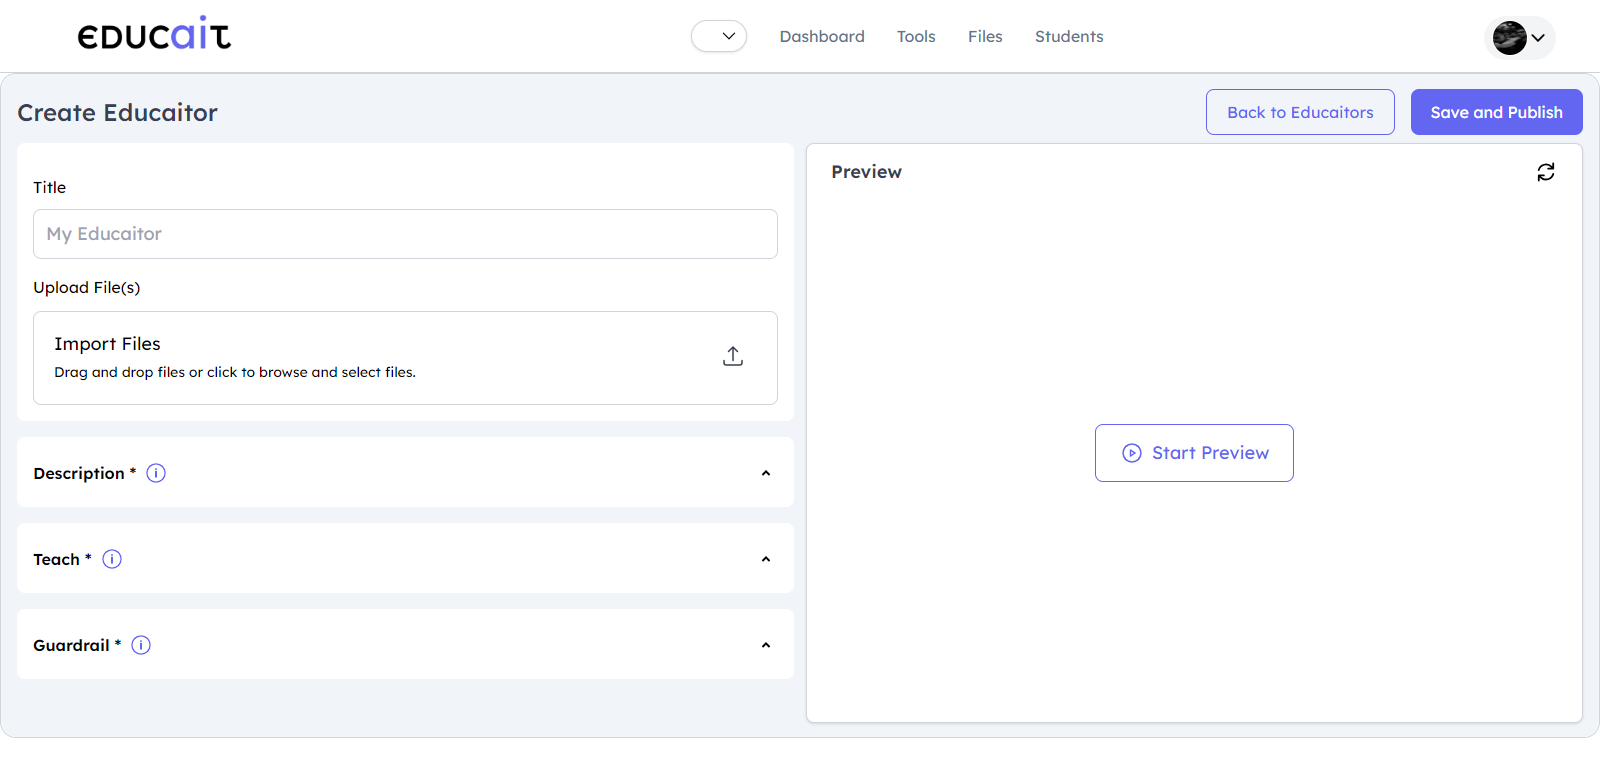Click the upload arrow icon

(733, 357)
